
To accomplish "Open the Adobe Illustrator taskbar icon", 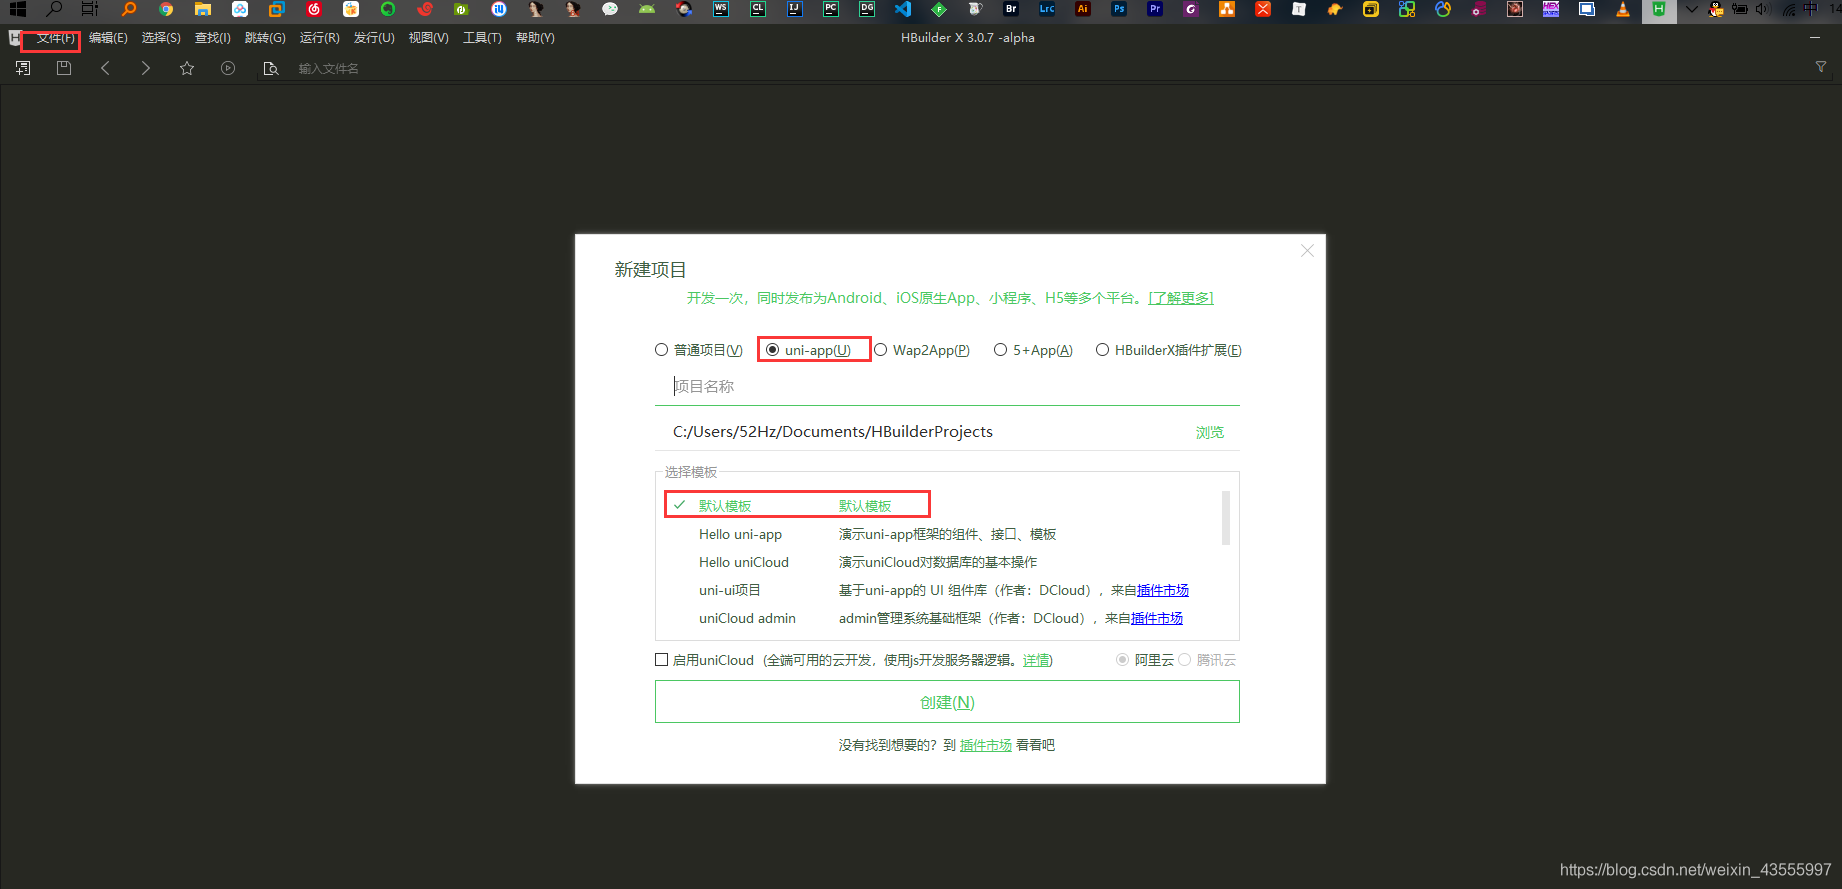I will tap(1083, 9).
